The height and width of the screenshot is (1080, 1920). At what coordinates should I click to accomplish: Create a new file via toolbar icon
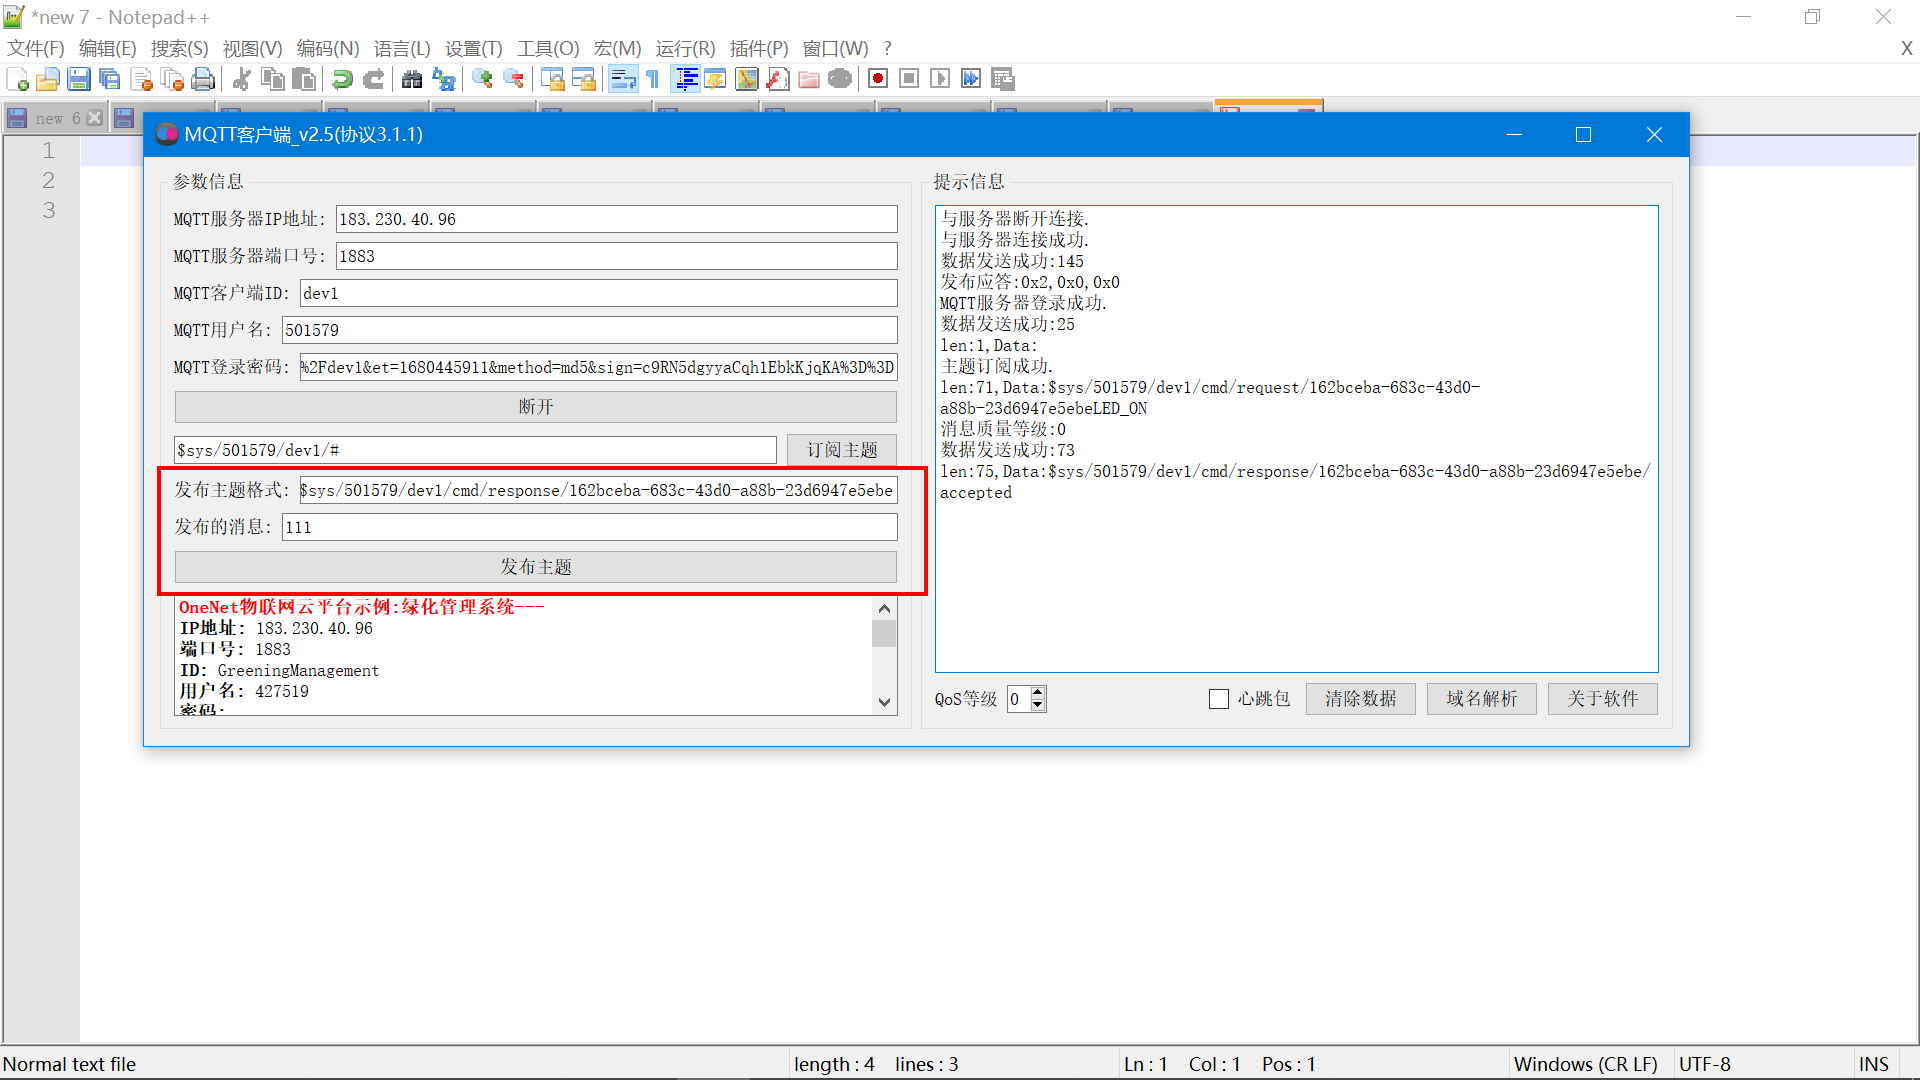pos(17,79)
